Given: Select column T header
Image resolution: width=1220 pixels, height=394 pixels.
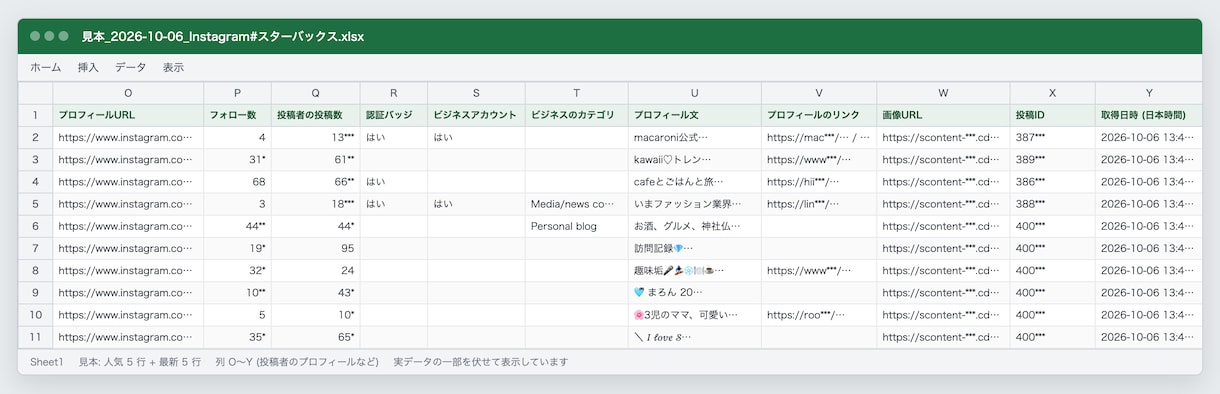Looking at the screenshot, I should (x=577, y=93).
